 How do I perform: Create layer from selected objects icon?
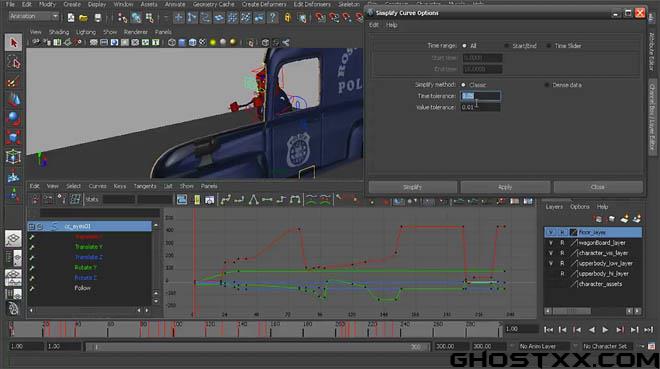637,218
